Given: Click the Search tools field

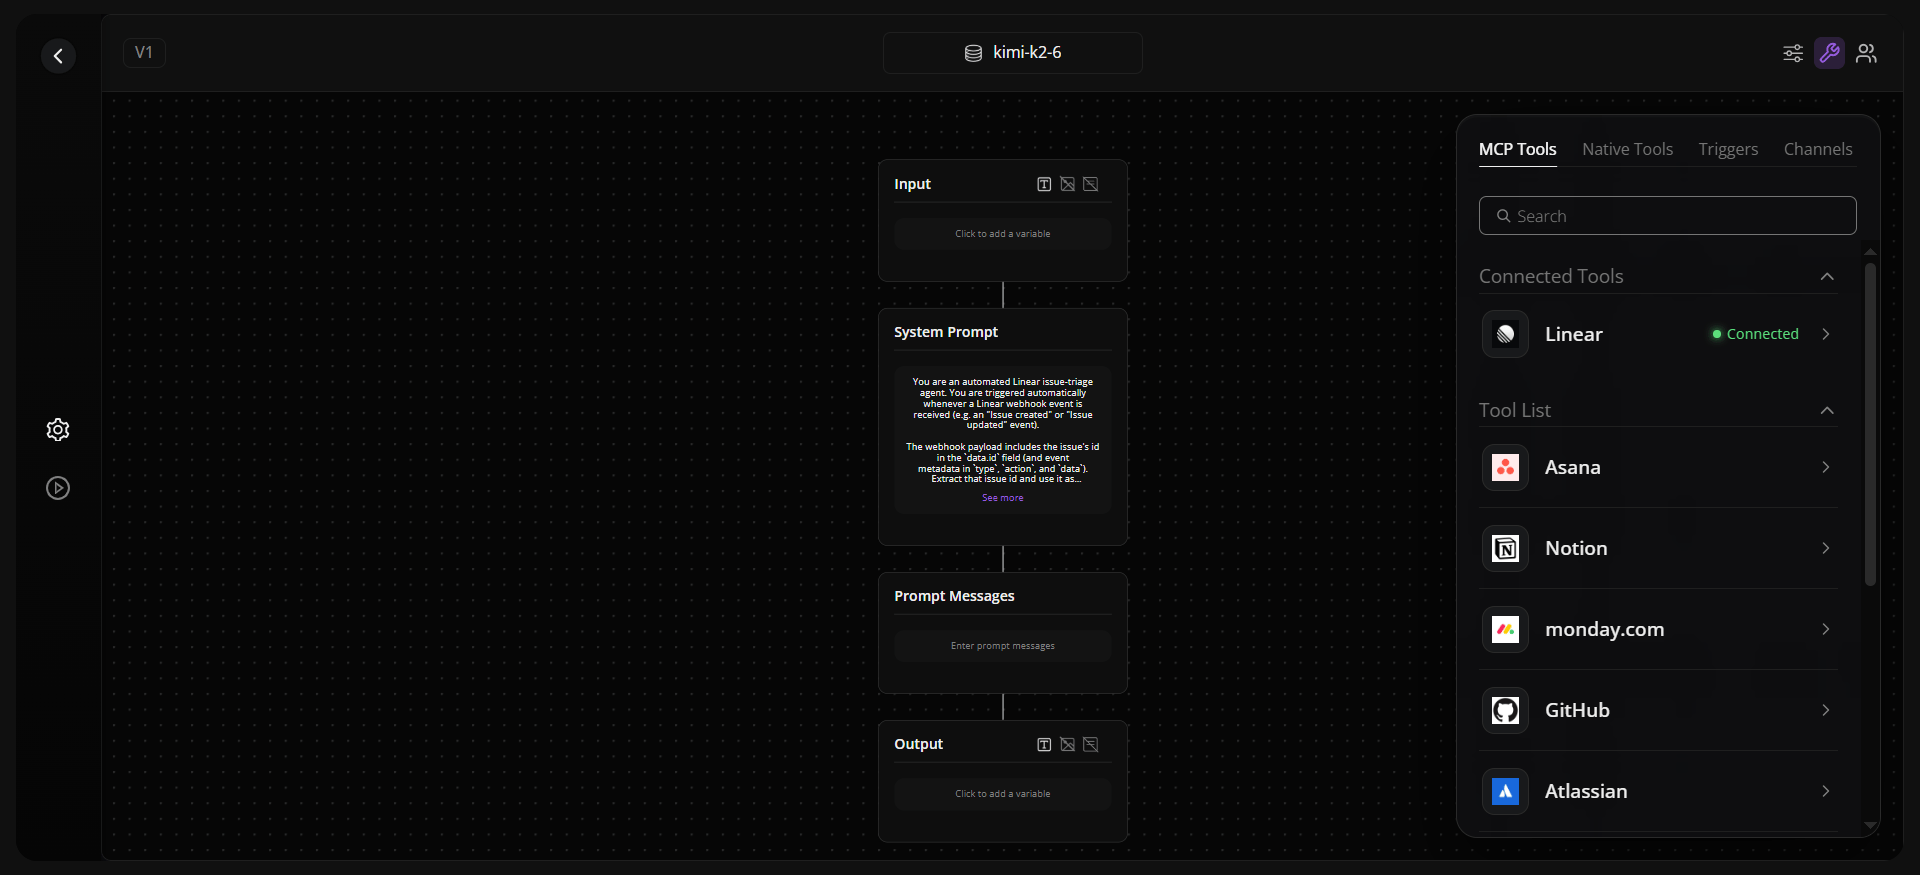Looking at the screenshot, I should (x=1667, y=216).
